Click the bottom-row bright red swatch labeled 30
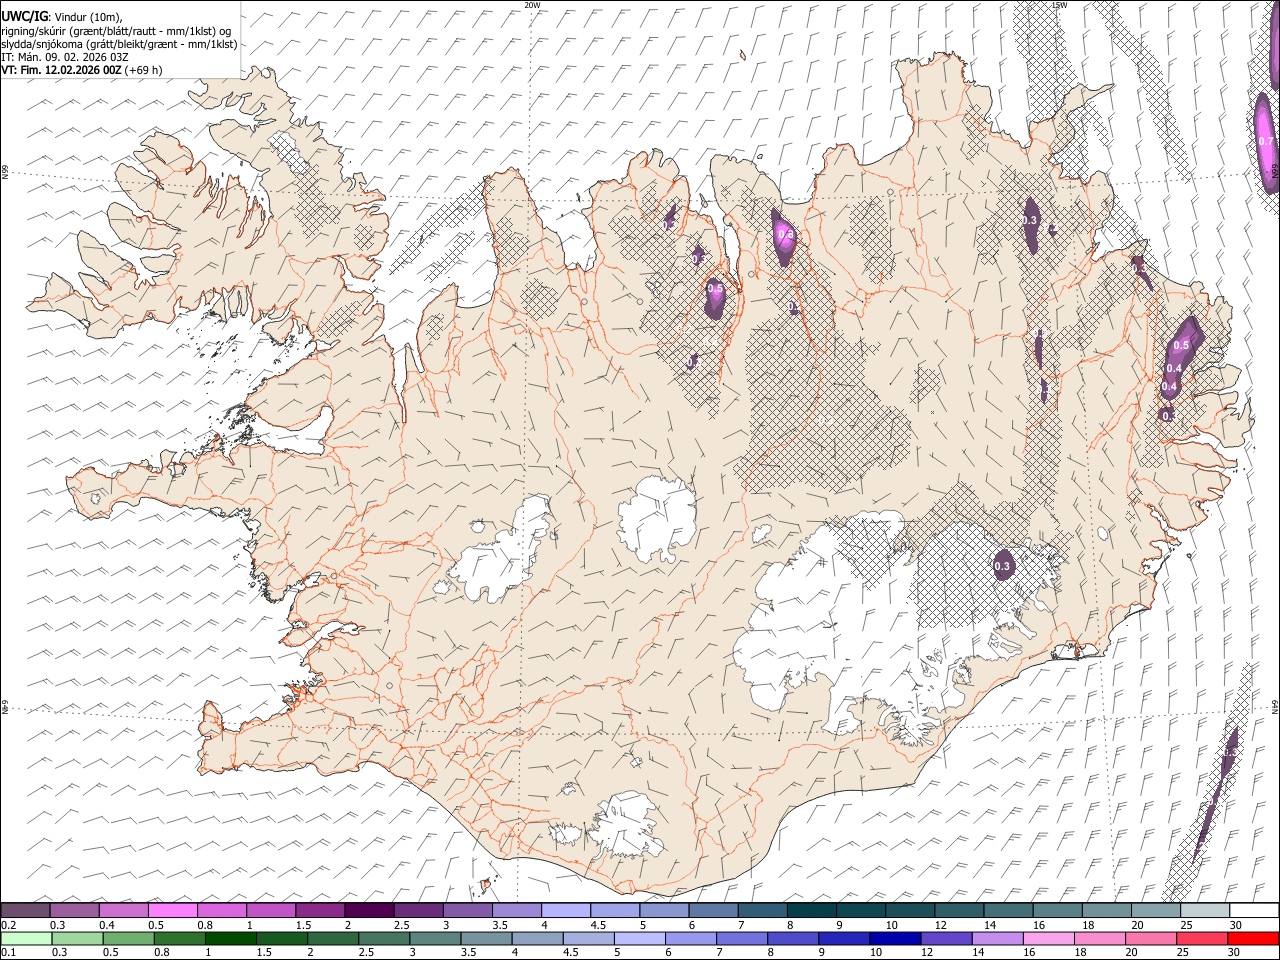The width and height of the screenshot is (1280, 960). pos(1253,938)
